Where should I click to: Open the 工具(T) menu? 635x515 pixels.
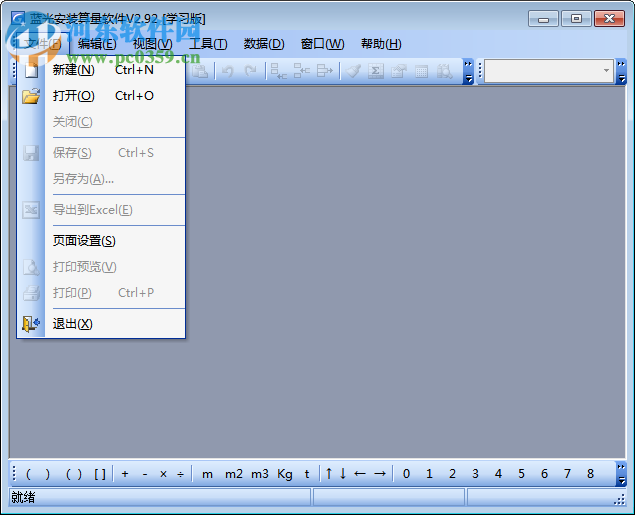[x=208, y=44]
